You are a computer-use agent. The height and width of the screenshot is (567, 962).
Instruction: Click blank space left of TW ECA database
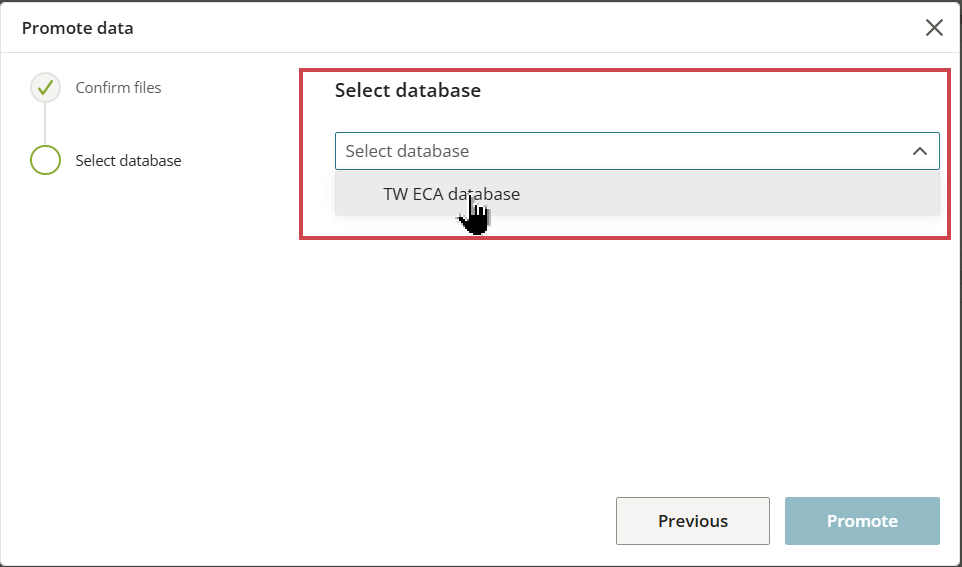pos(359,194)
